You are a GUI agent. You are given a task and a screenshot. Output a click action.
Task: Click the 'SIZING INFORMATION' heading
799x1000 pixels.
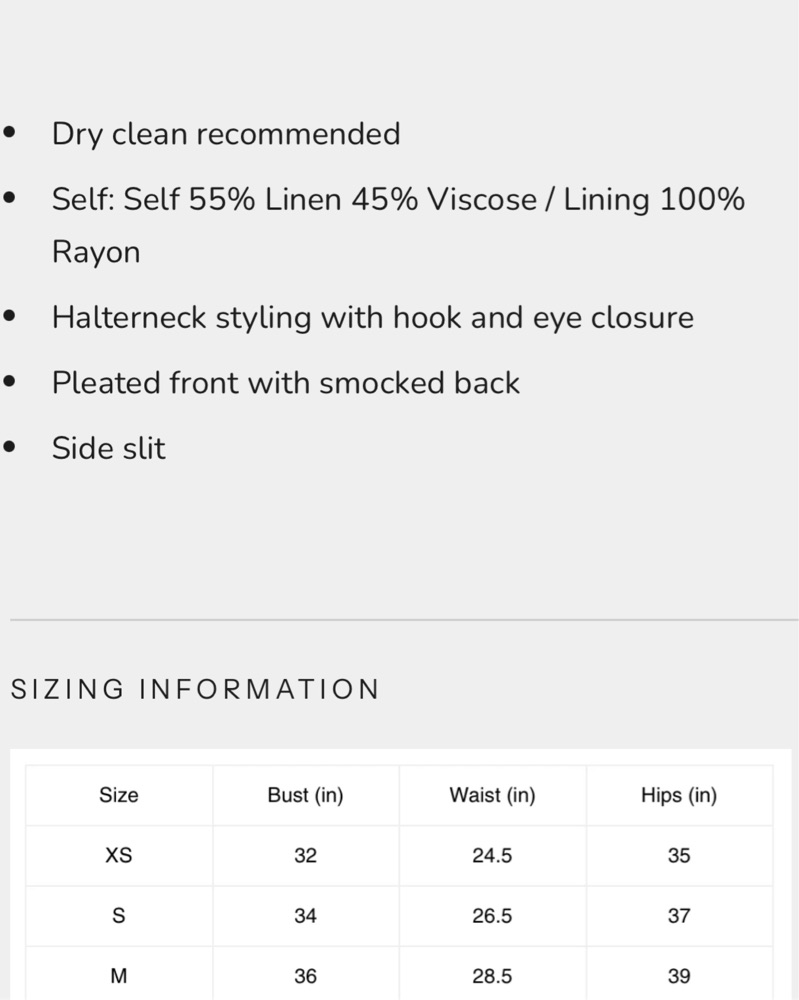point(195,689)
